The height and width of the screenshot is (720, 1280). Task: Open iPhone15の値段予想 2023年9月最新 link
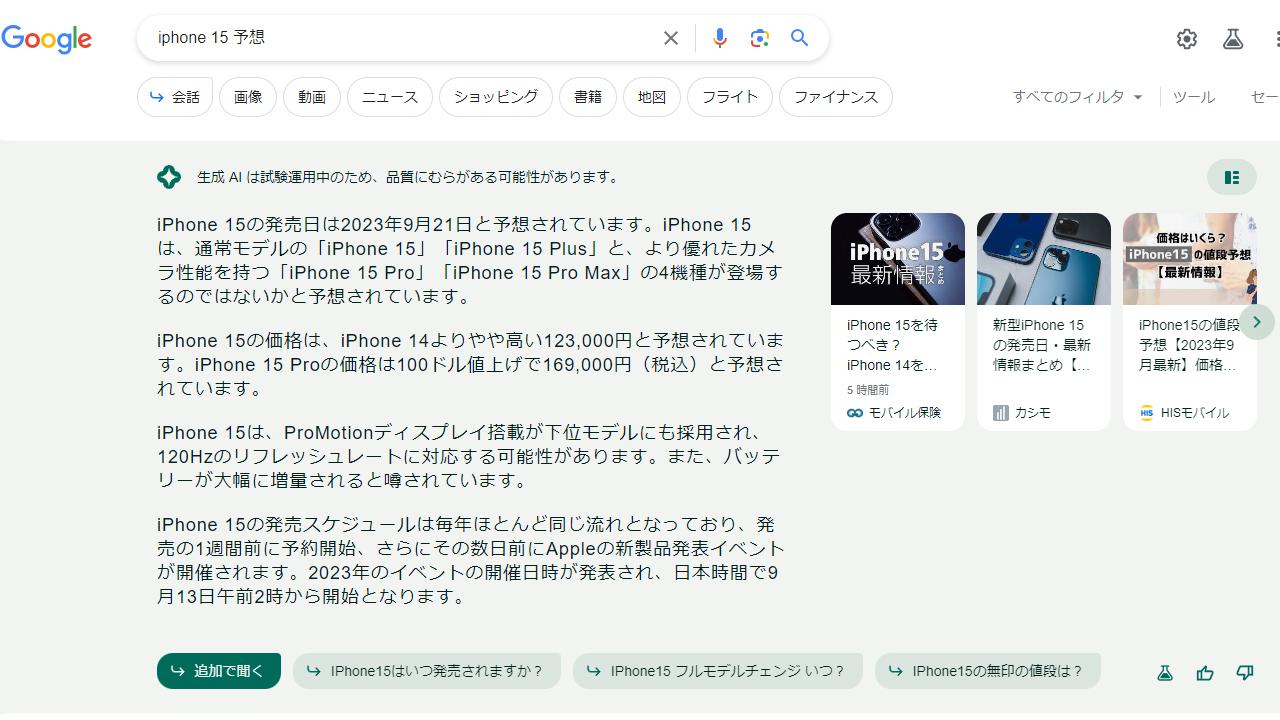[1188, 345]
